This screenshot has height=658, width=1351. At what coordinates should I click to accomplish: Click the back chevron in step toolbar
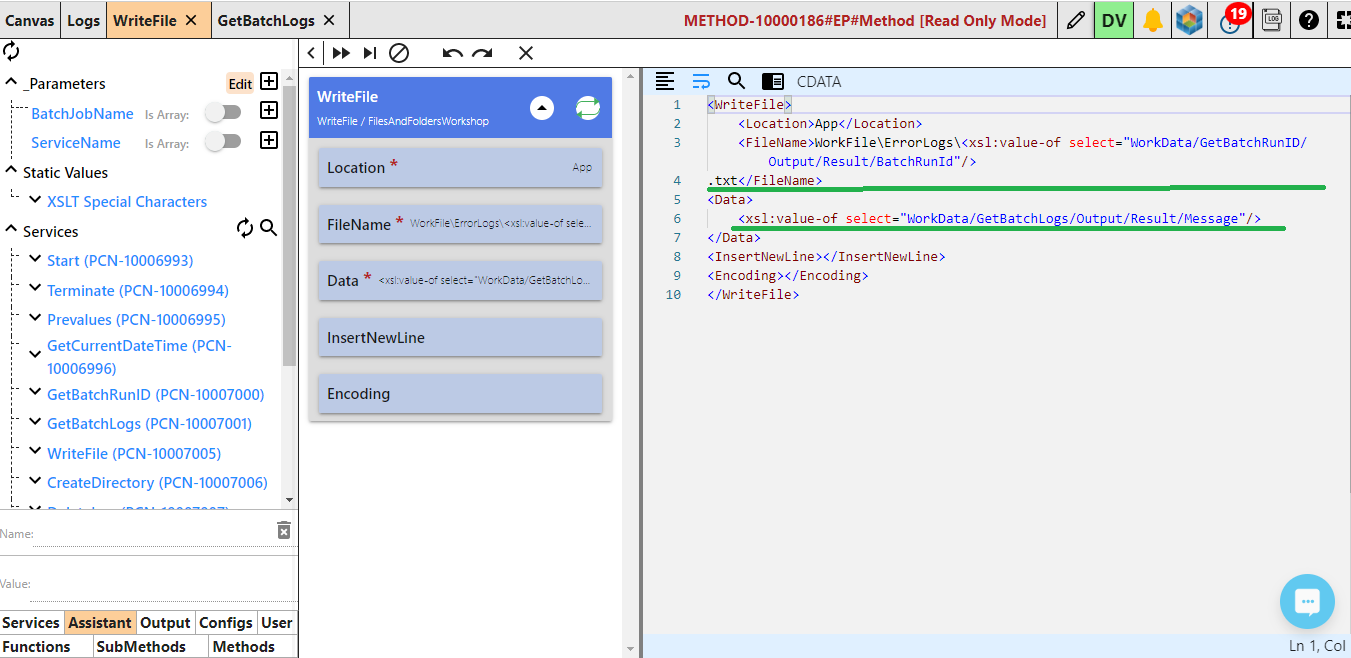[312, 53]
